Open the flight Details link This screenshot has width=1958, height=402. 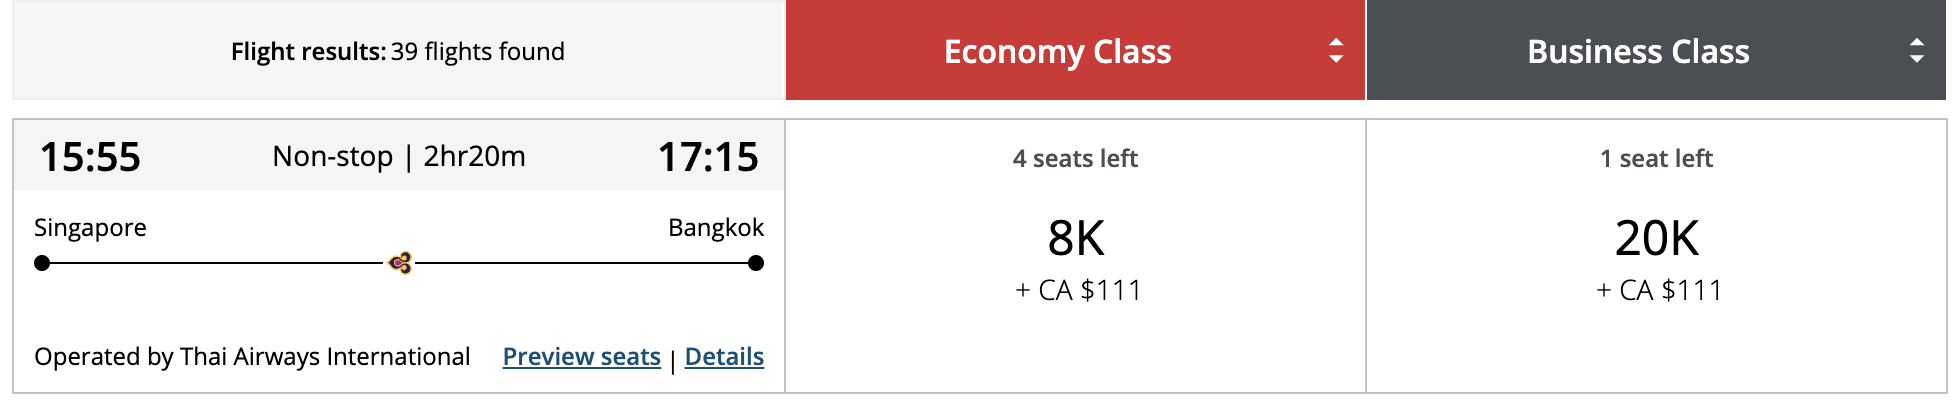click(724, 357)
